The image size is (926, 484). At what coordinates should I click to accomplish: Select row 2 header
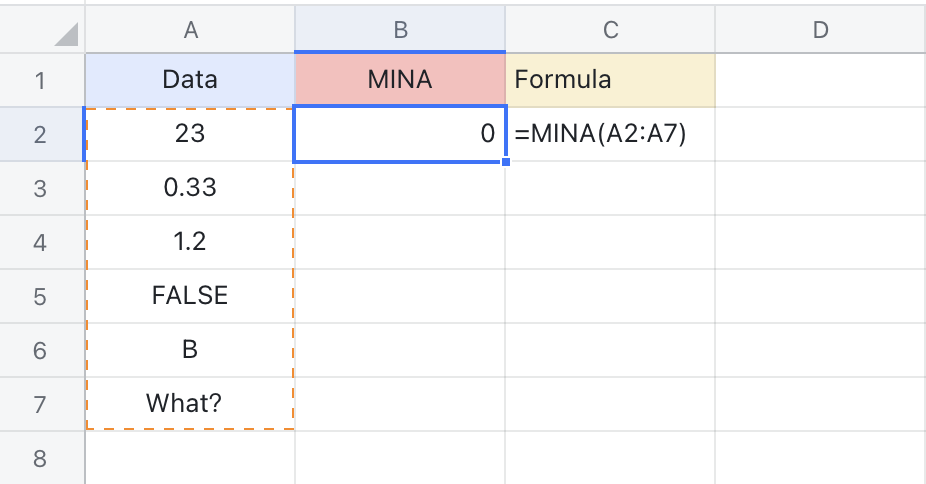(41, 134)
